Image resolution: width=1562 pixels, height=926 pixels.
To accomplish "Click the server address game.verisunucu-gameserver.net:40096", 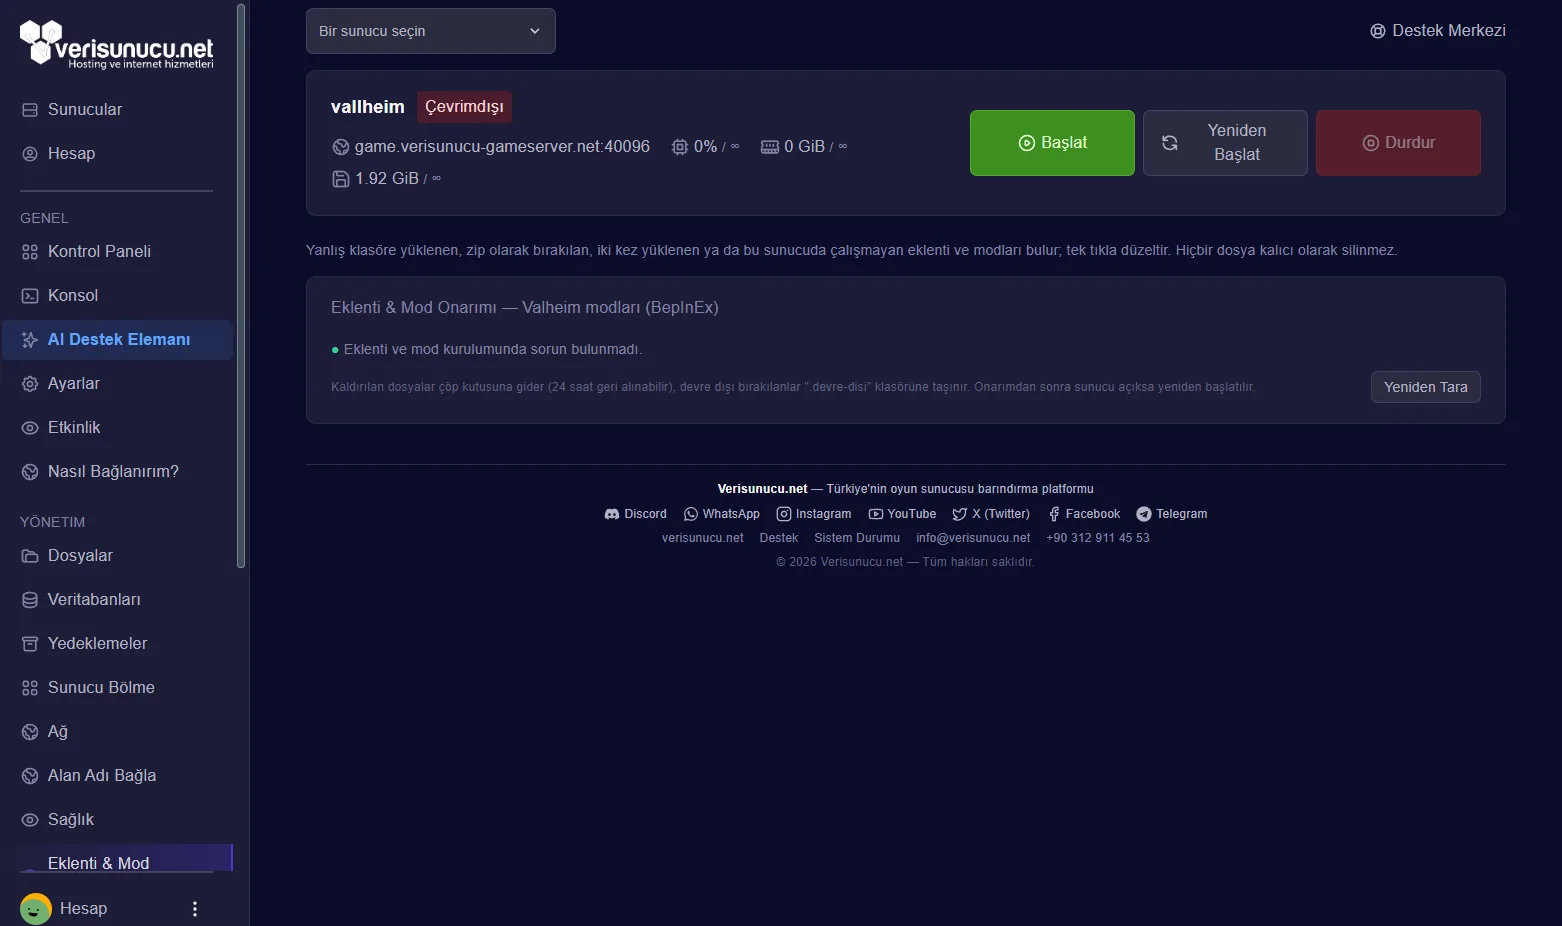I will pos(502,147).
